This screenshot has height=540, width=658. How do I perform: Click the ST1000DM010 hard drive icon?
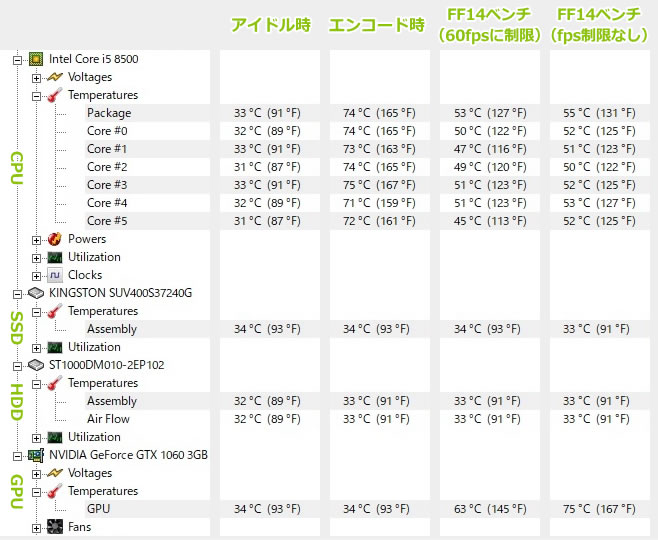[36, 365]
